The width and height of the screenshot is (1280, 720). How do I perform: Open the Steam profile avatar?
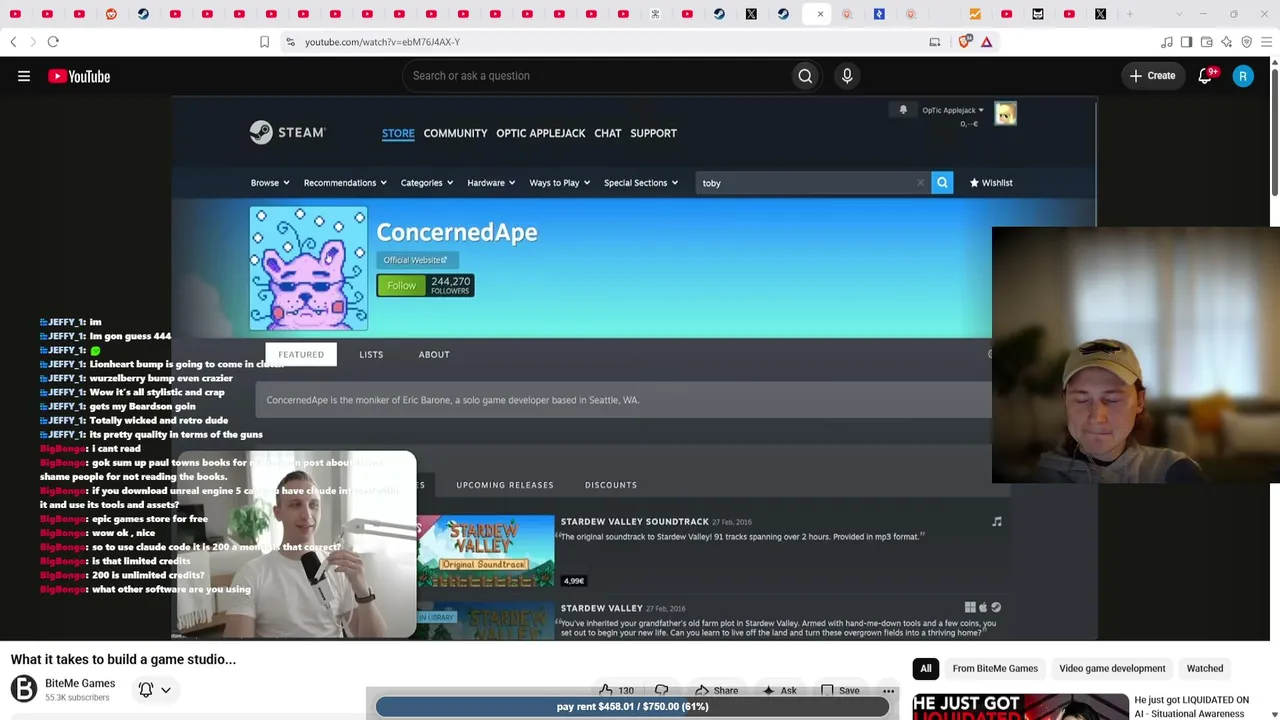1005,114
